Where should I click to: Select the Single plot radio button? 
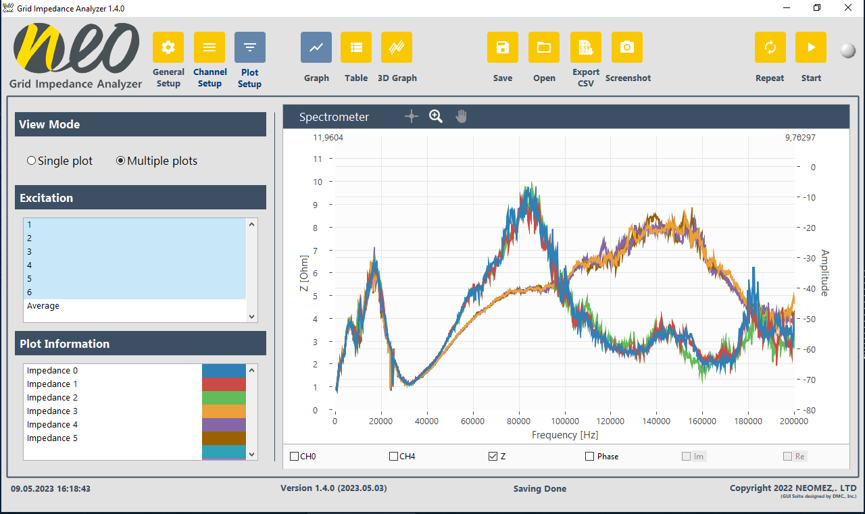click(x=32, y=161)
